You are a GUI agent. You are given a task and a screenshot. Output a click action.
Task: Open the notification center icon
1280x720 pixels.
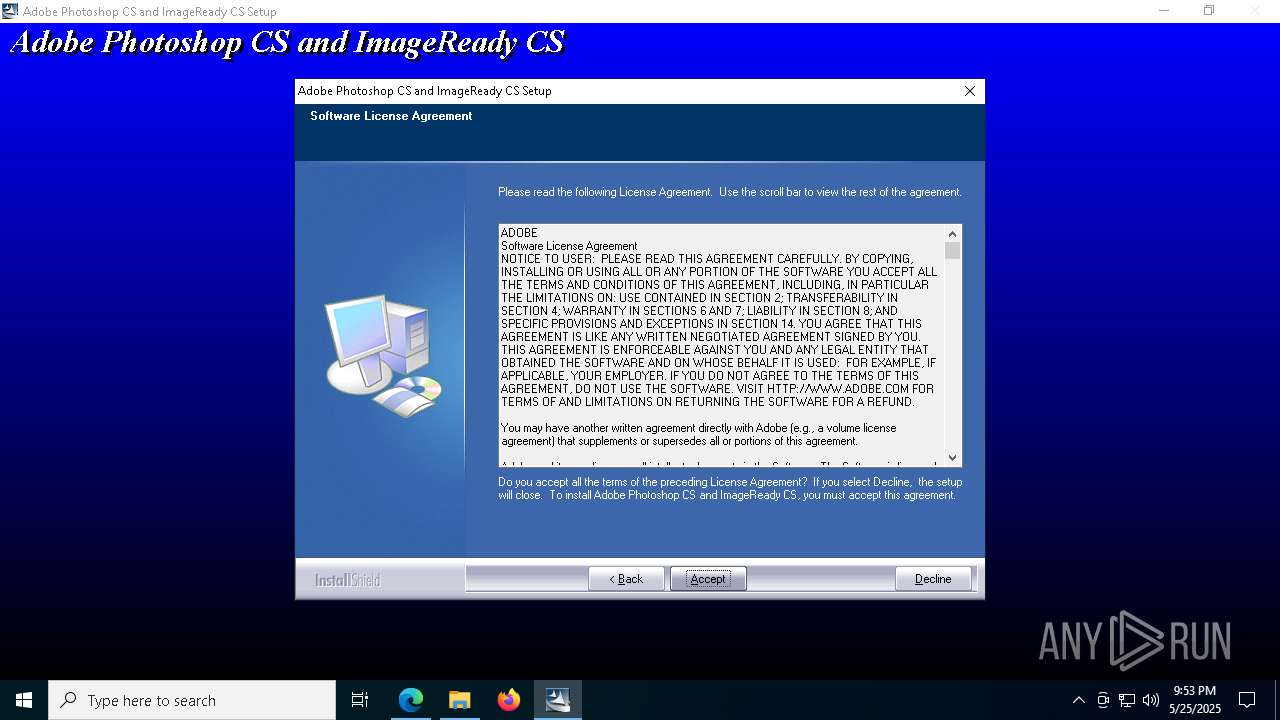point(1247,700)
